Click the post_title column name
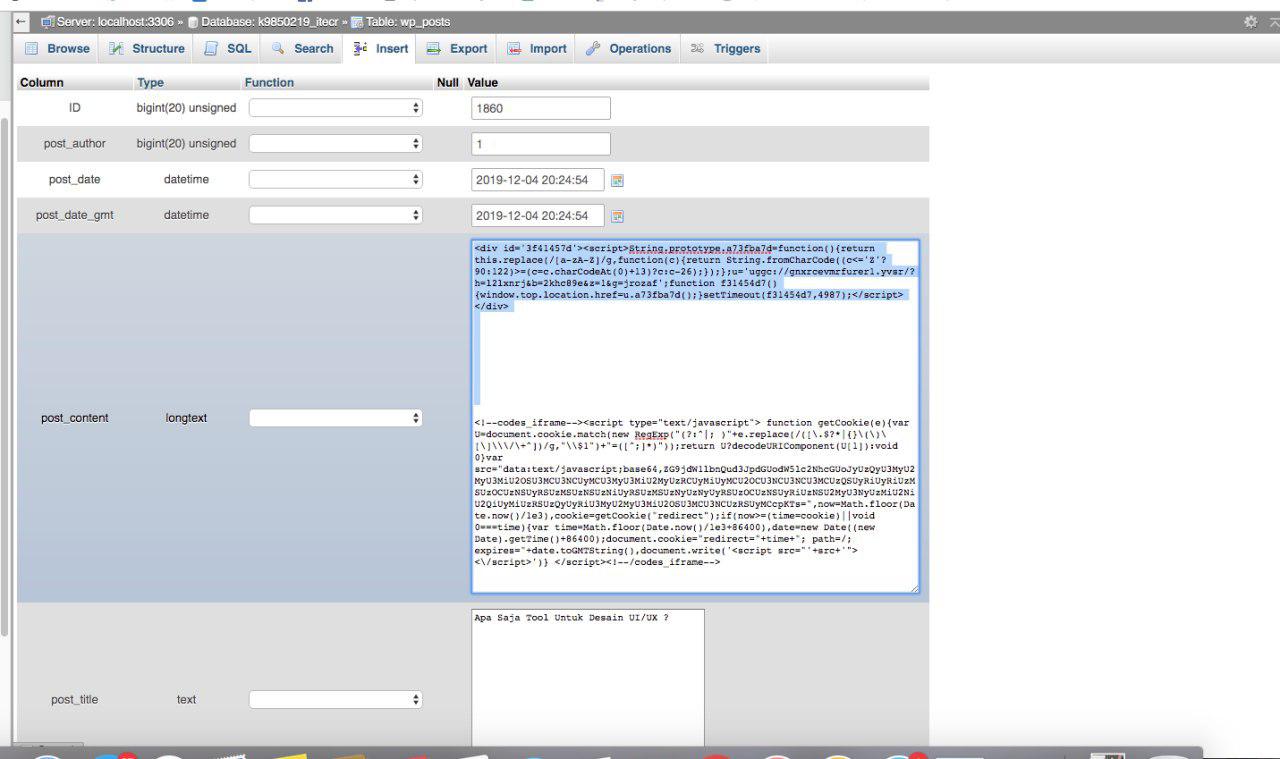Image resolution: width=1280 pixels, height=759 pixels. (x=75, y=700)
